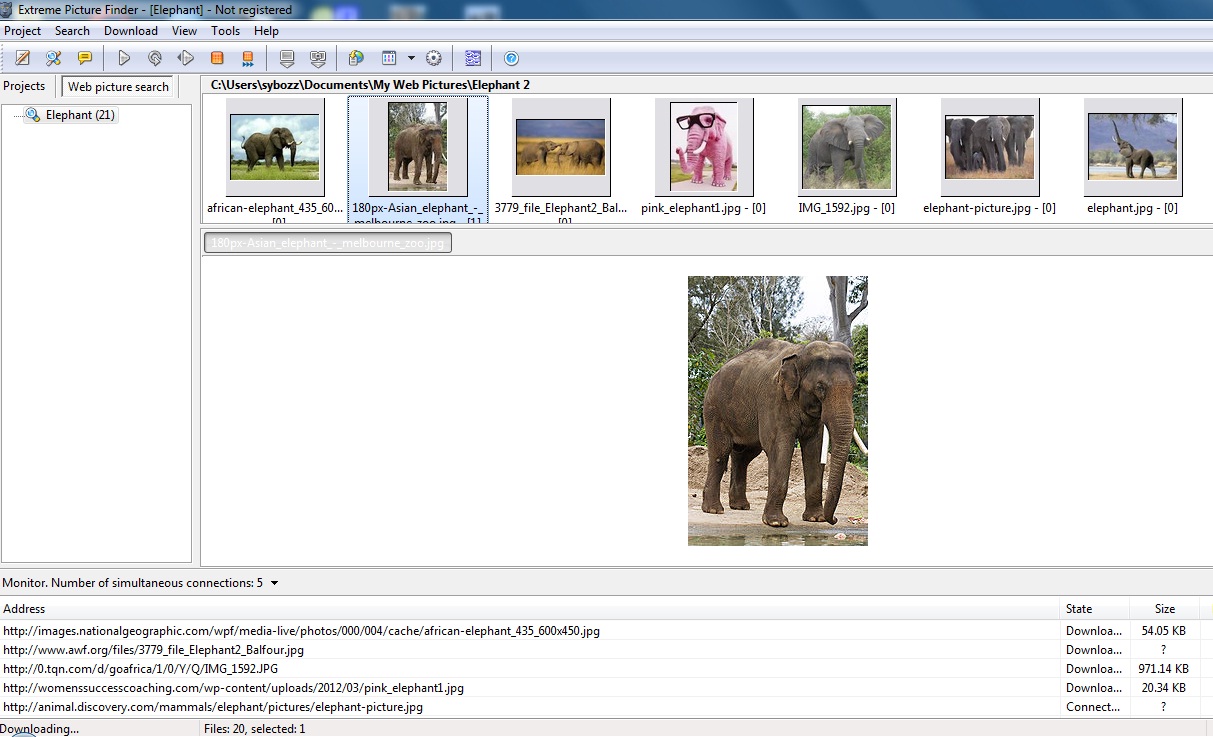Select 3779_file_Elephant2_Bal thumbnail

tap(561, 147)
